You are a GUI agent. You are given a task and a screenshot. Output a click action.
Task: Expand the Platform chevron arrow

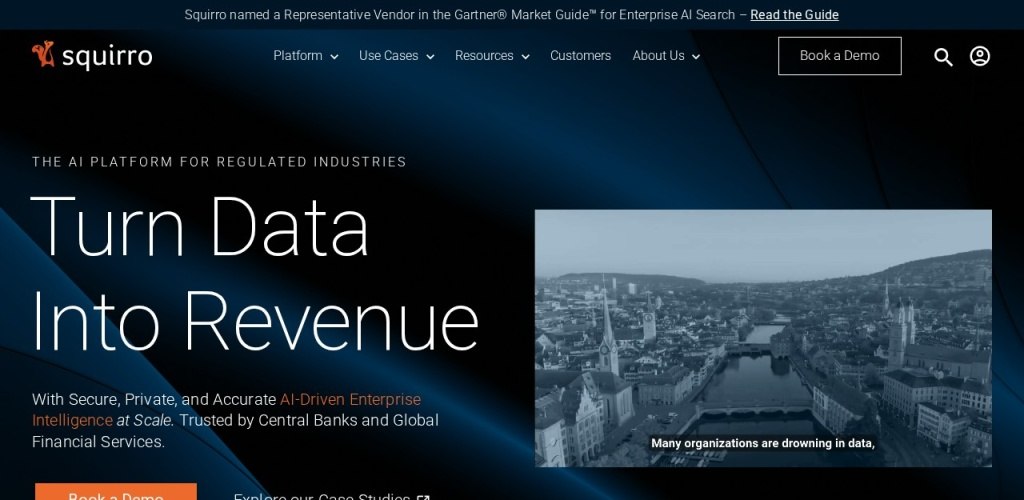point(334,57)
